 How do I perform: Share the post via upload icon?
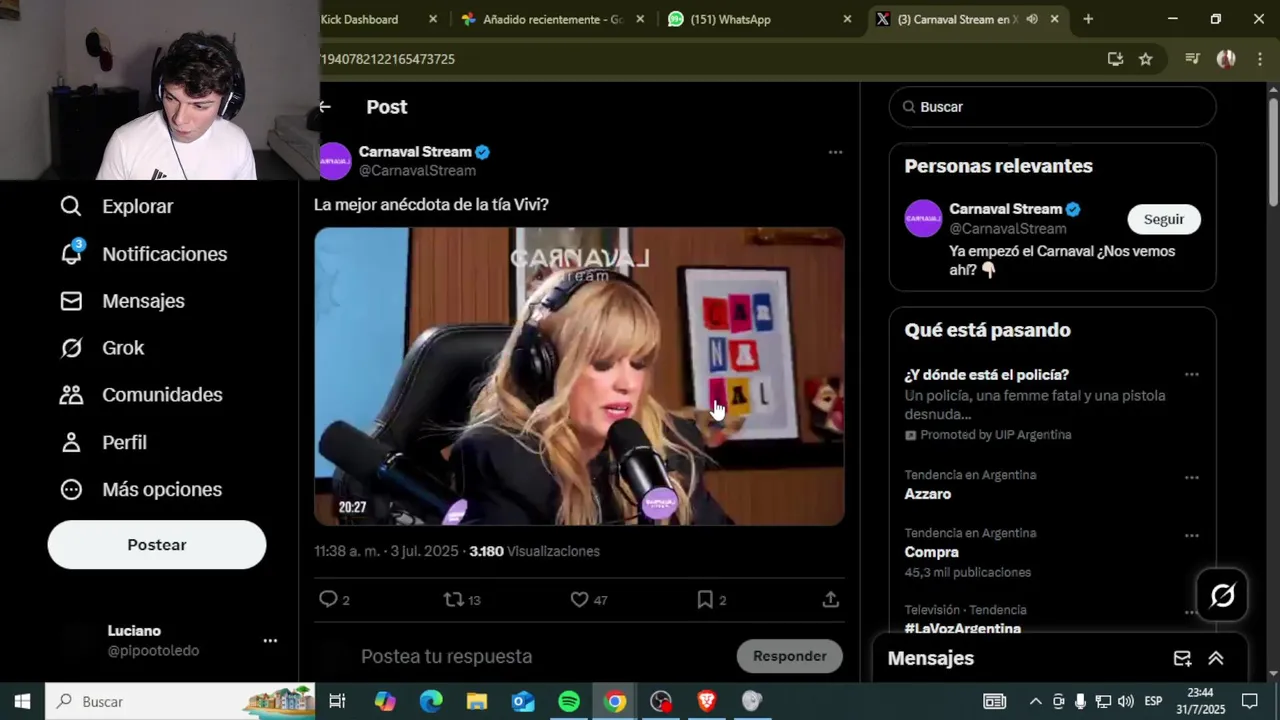830,599
